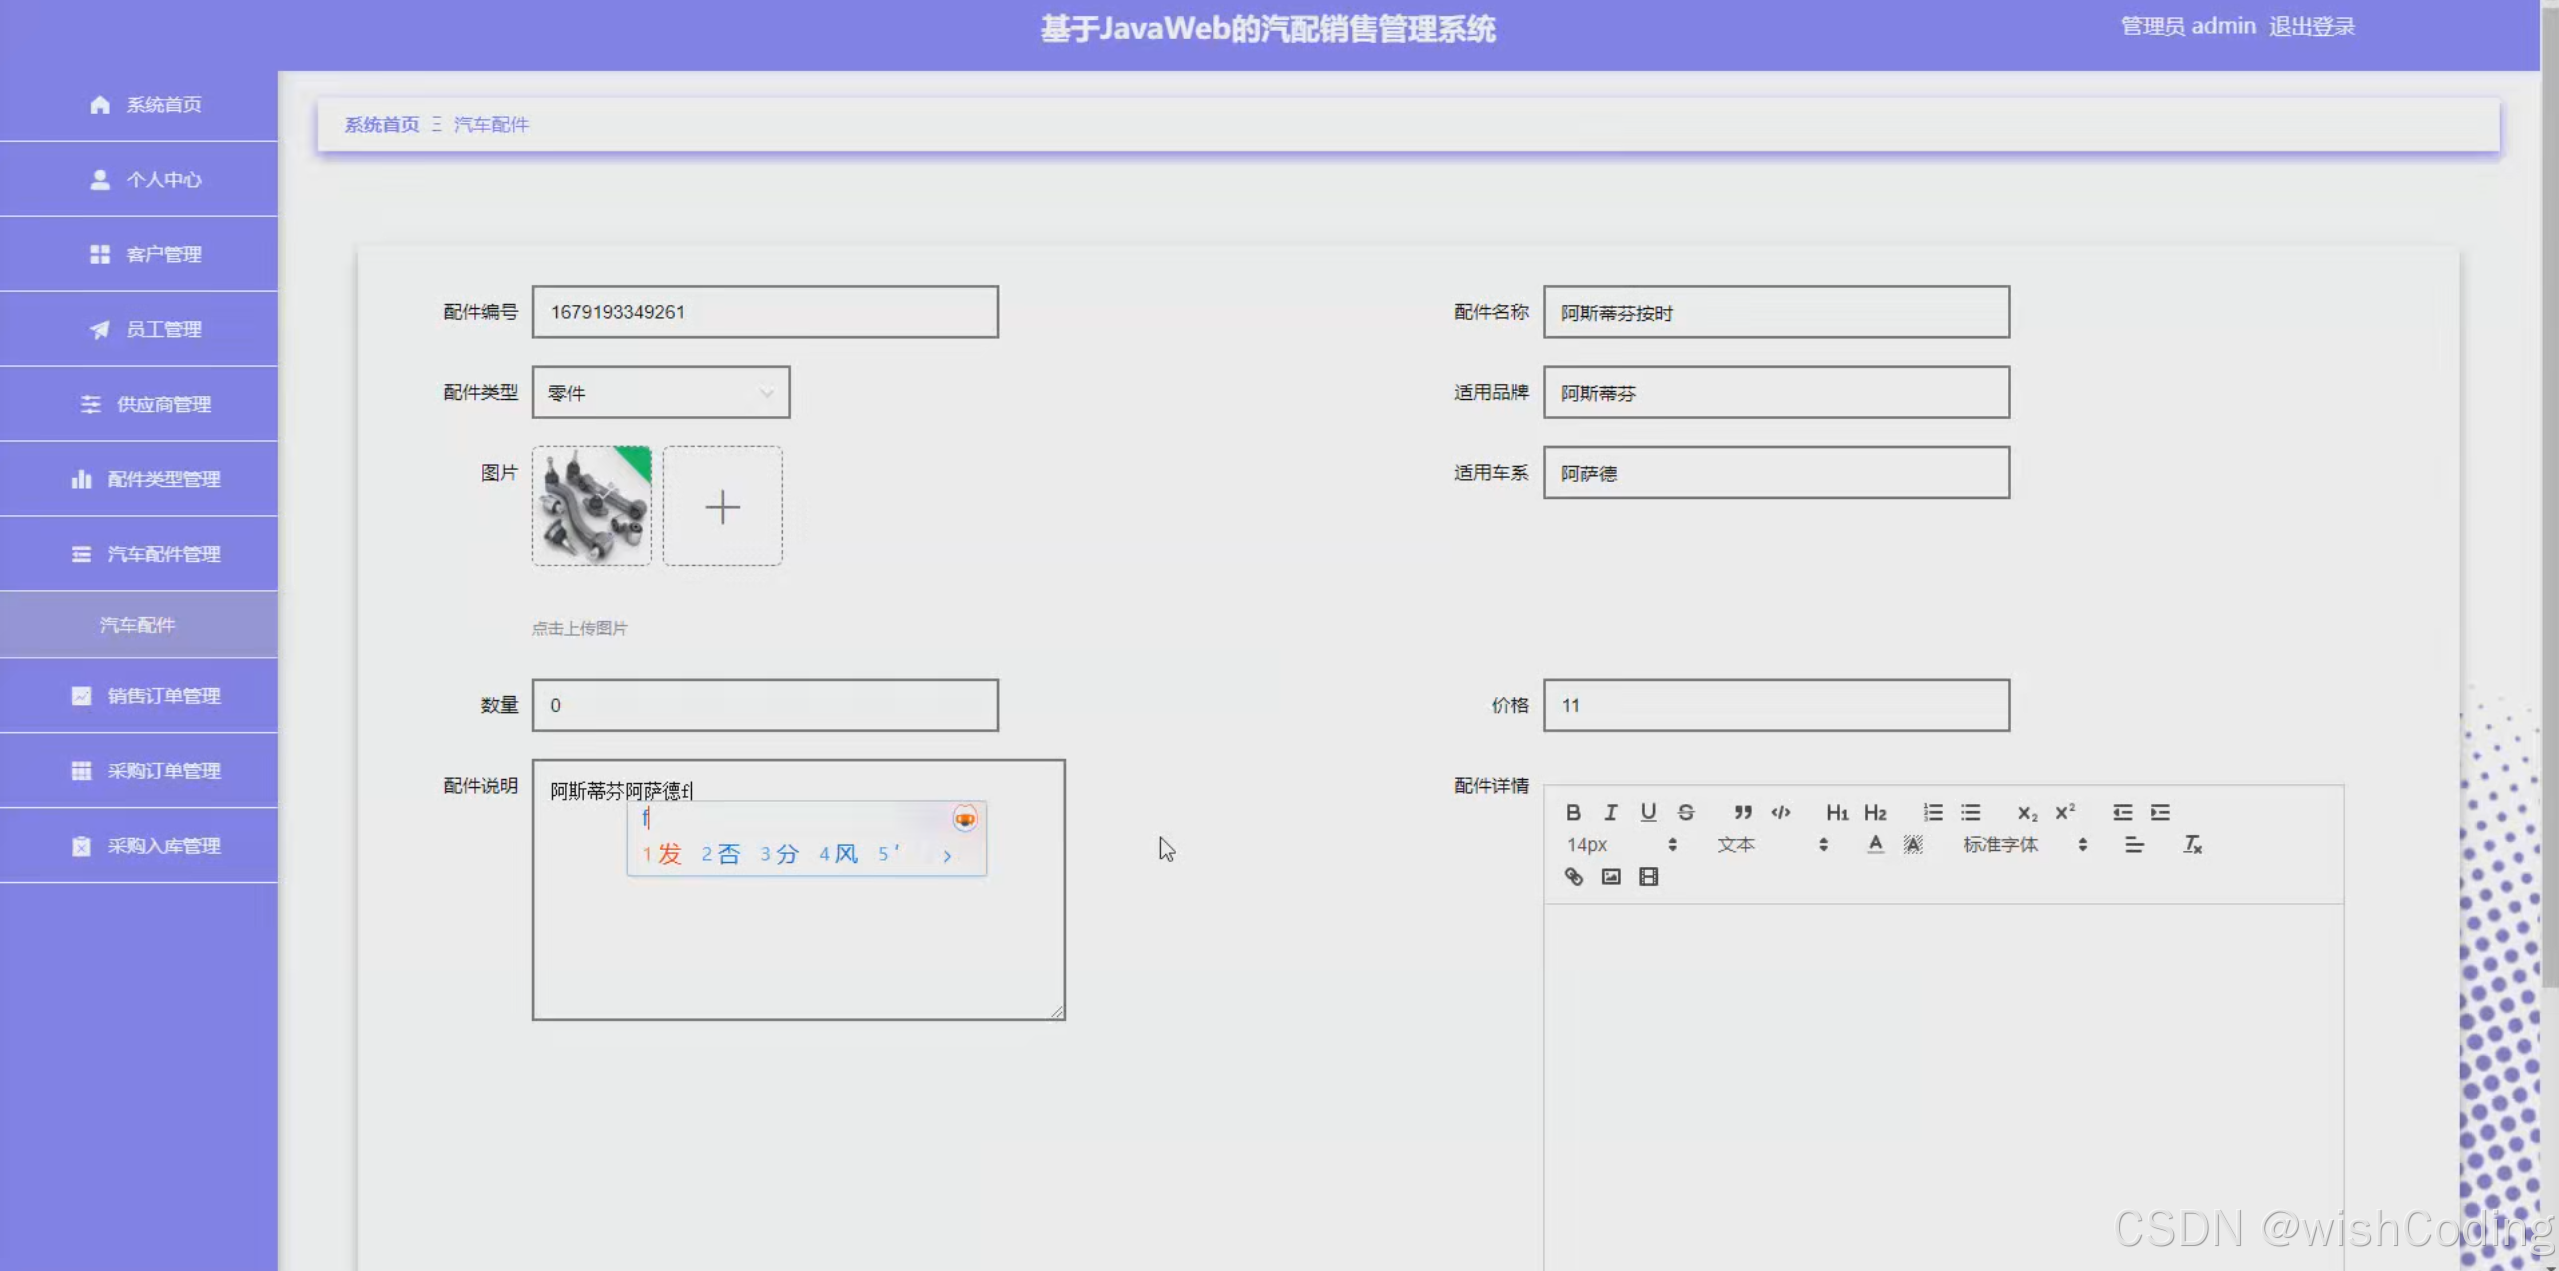Click the 系统首页 breadcrumb link
The image size is (2559, 1271).
coord(380,124)
